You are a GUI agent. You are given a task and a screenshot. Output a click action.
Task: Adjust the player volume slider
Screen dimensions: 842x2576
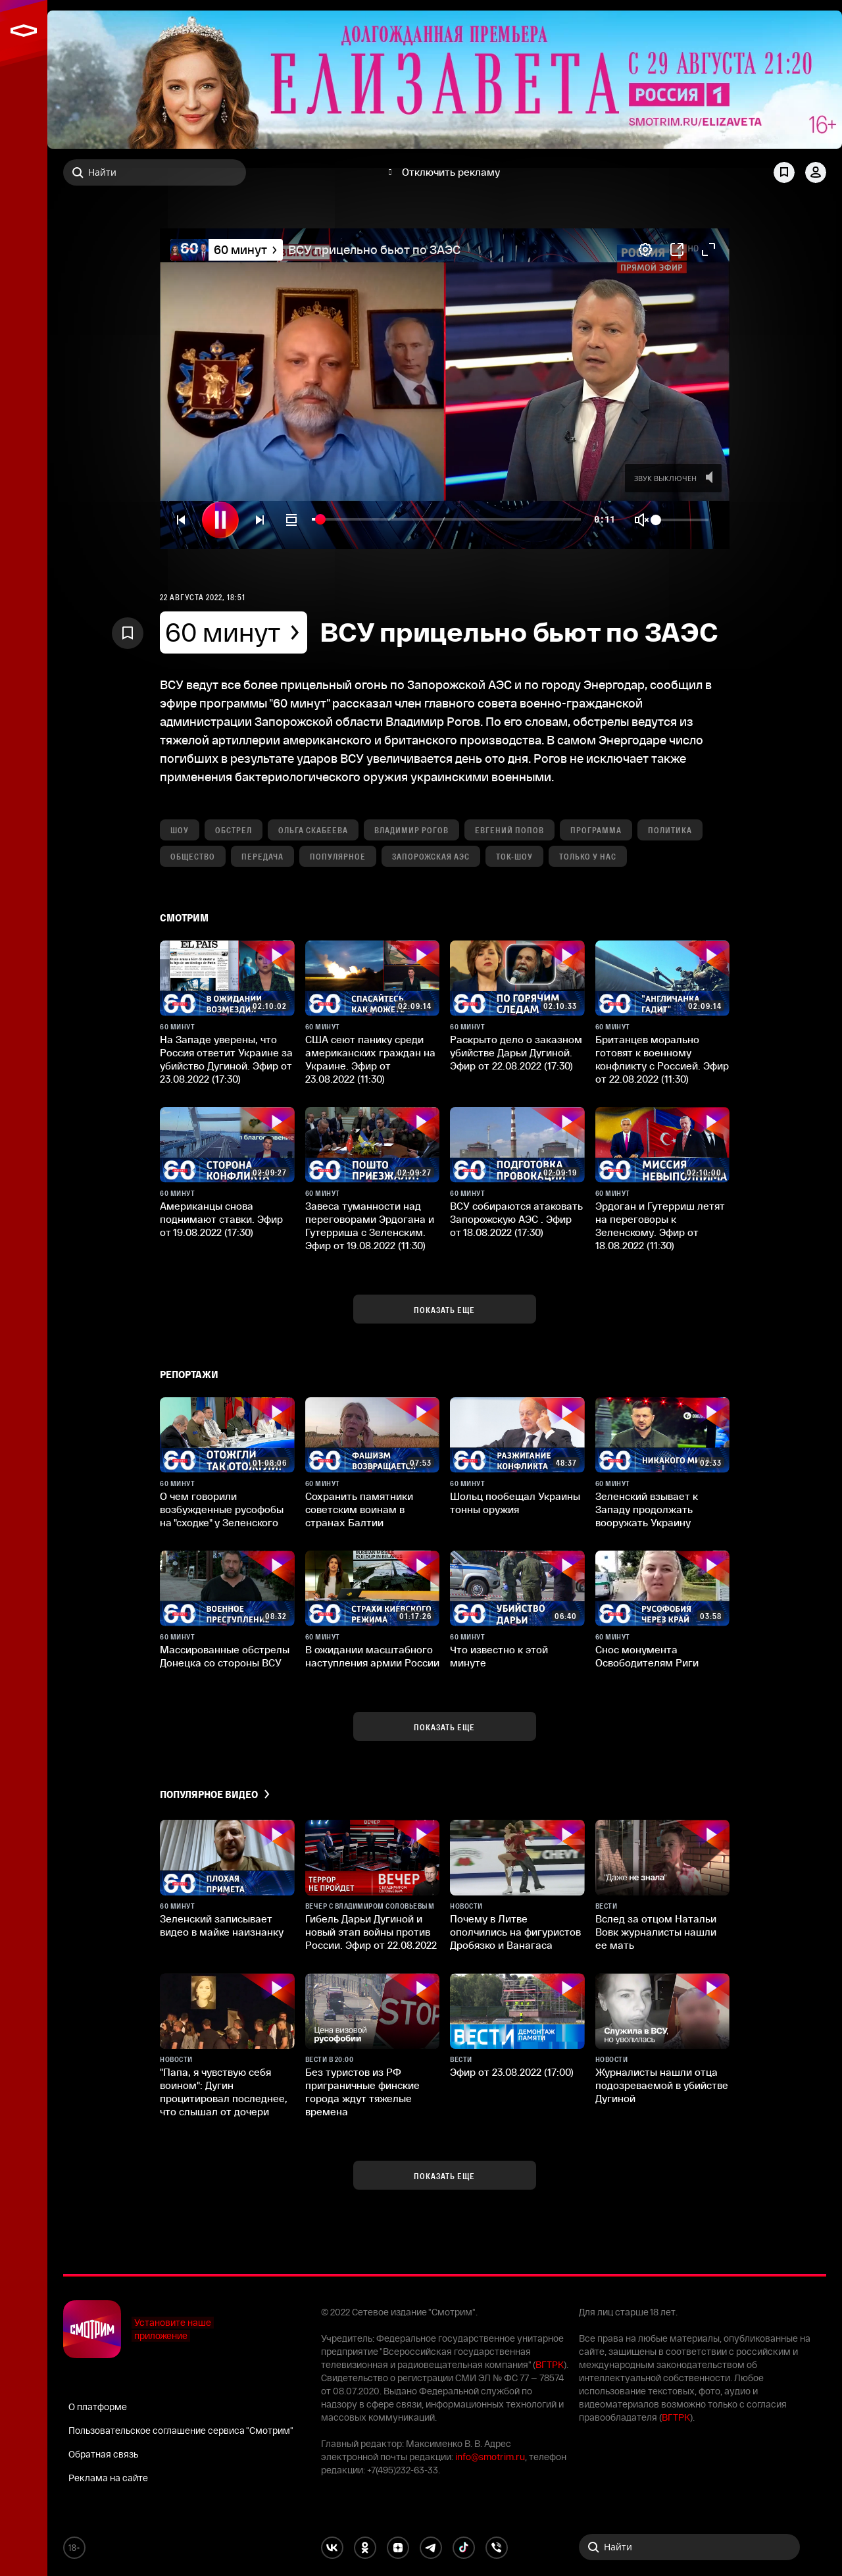pyautogui.click(x=681, y=519)
